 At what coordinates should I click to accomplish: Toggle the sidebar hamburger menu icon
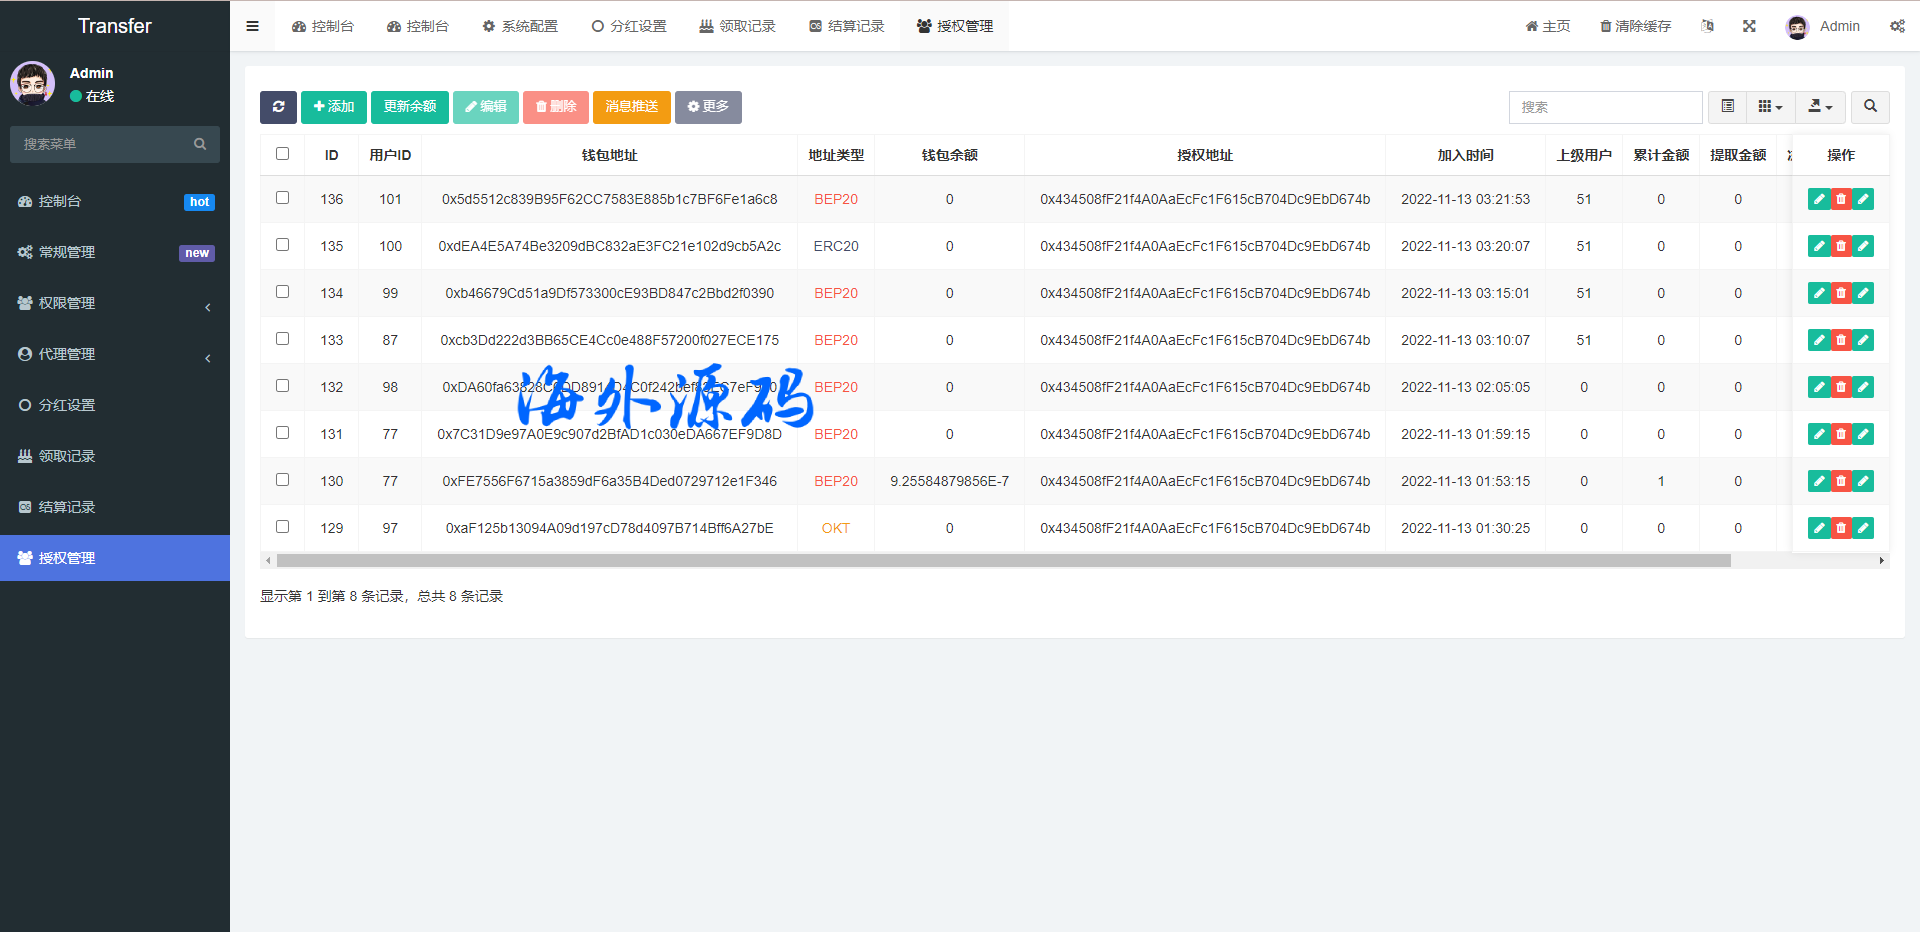point(252,26)
